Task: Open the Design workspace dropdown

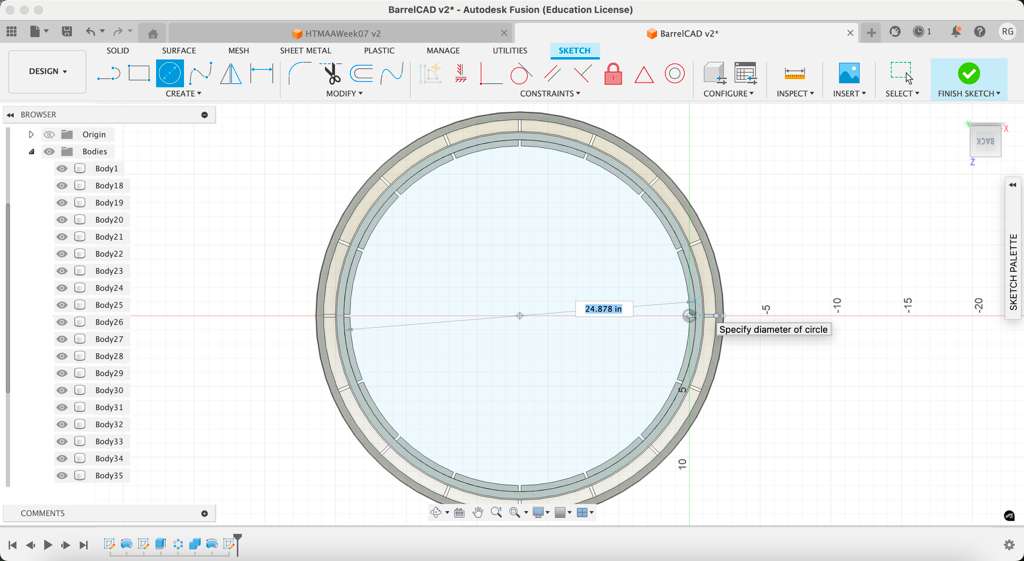Action: pyautogui.click(x=47, y=72)
